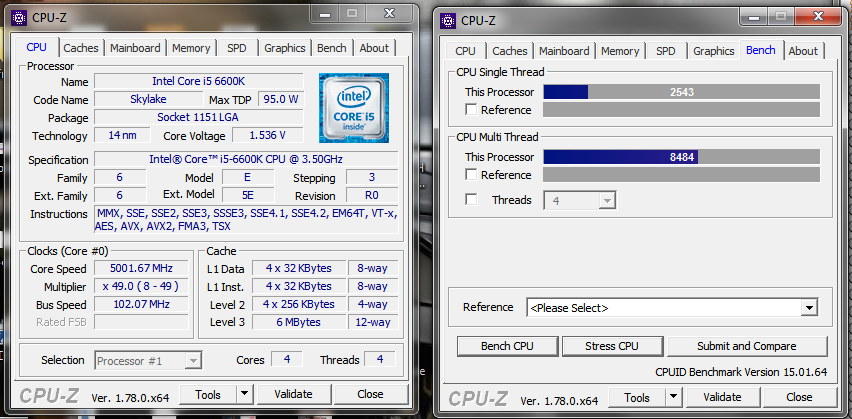
Task: Switch to CPU tab in right CPU-Z window
Action: [465, 51]
